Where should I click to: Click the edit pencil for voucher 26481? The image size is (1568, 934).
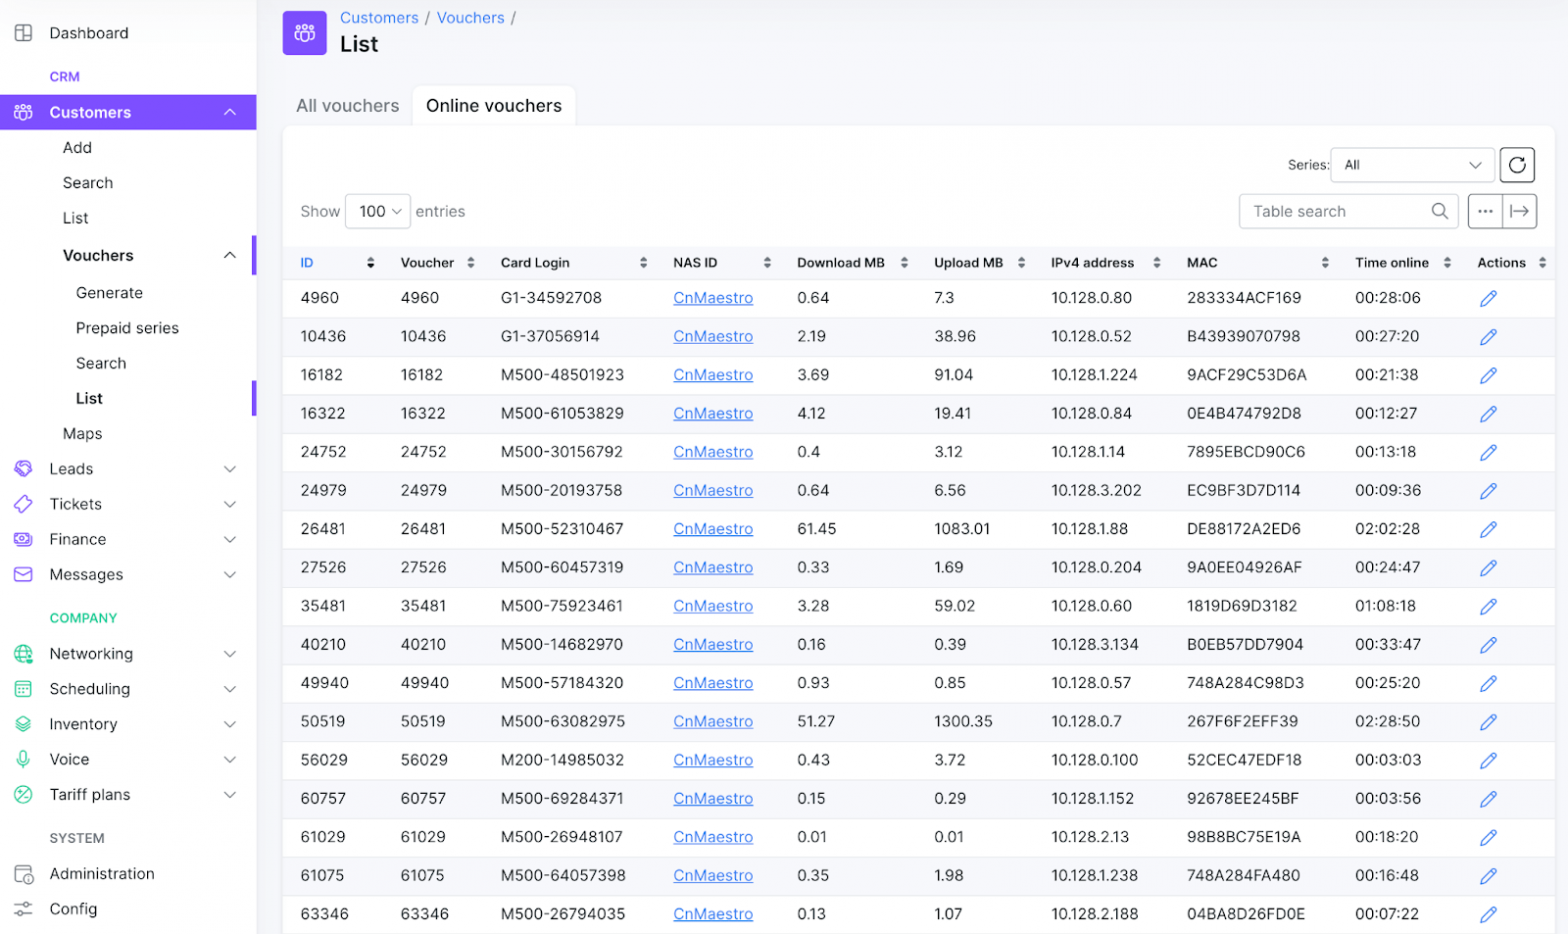pyautogui.click(x=1488, y=529)
